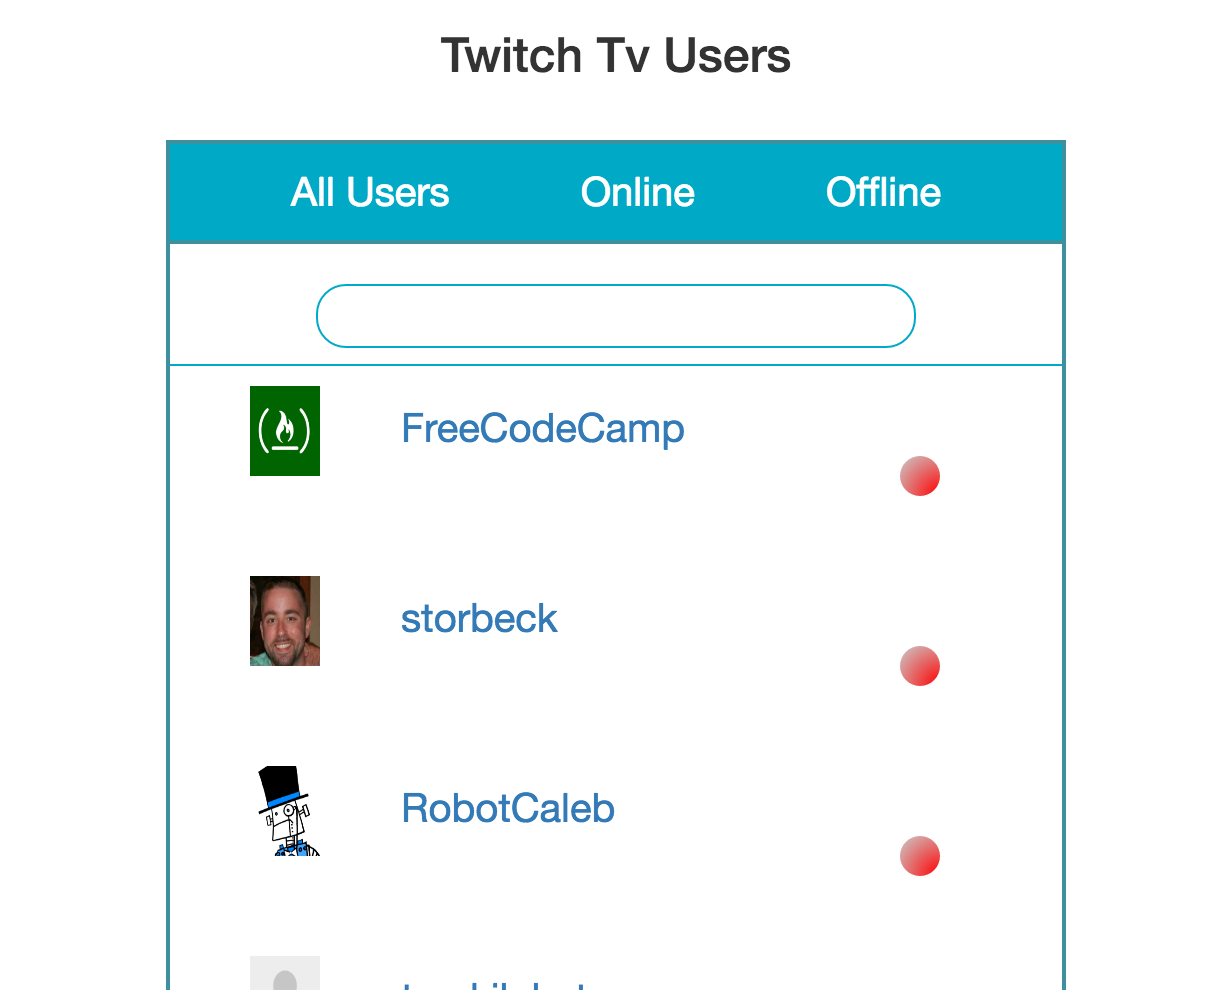Click the grey placeholder avatar at bottom
1230x990 pixels.
[x=285, y=973]
